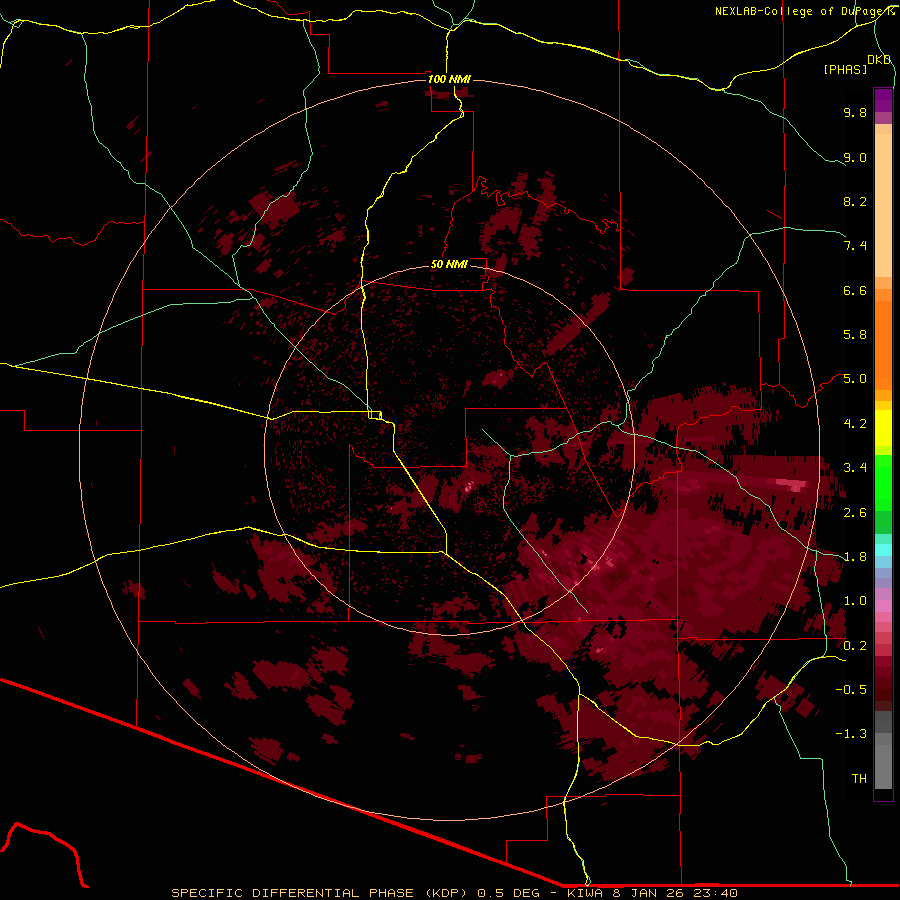
Task: Click the 9.0 value on the scale
Action: point(855,157)
